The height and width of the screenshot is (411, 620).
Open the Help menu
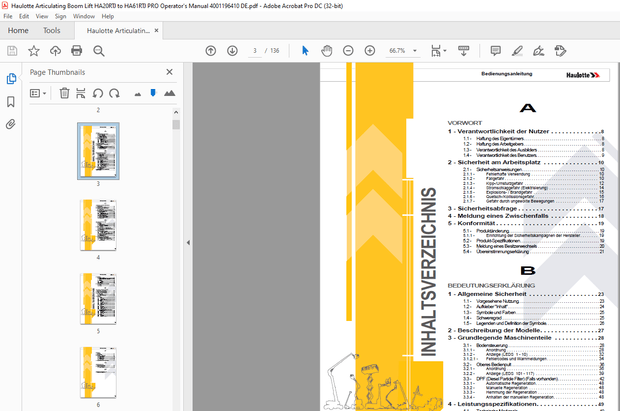point(108,16)
